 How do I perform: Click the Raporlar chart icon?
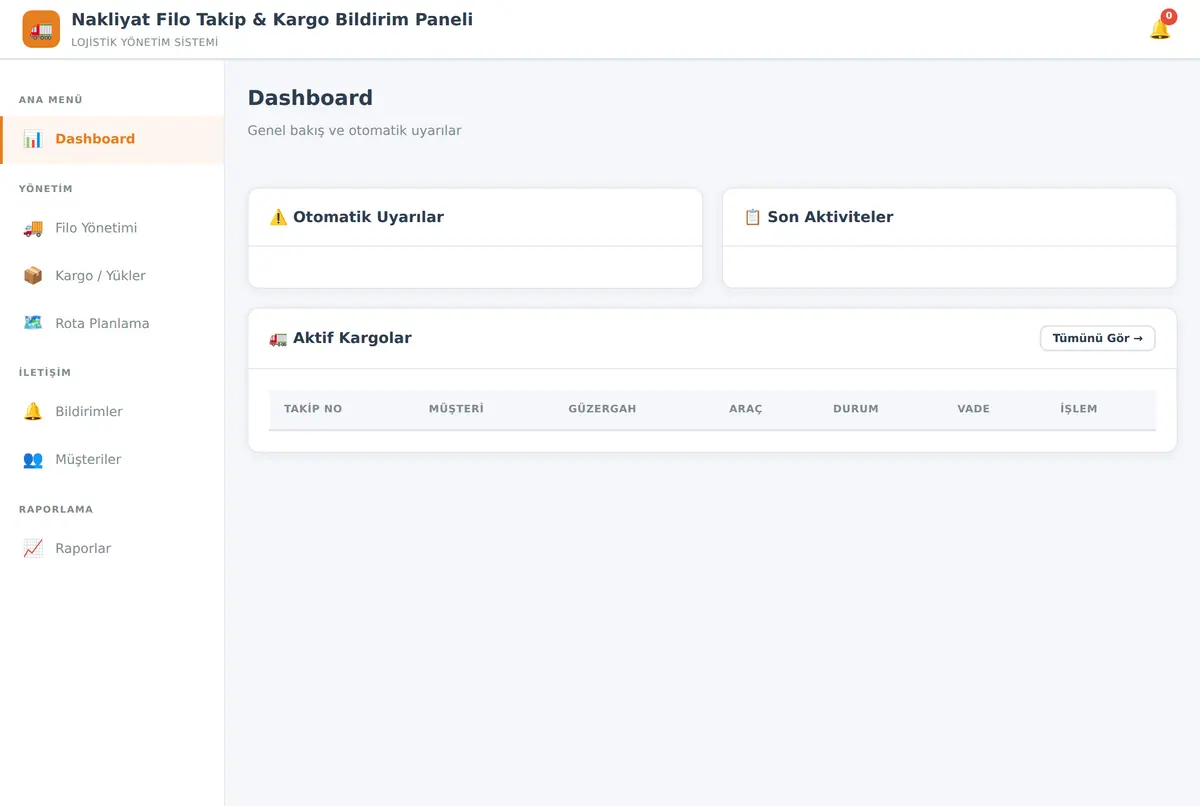[x=33, y=548]
